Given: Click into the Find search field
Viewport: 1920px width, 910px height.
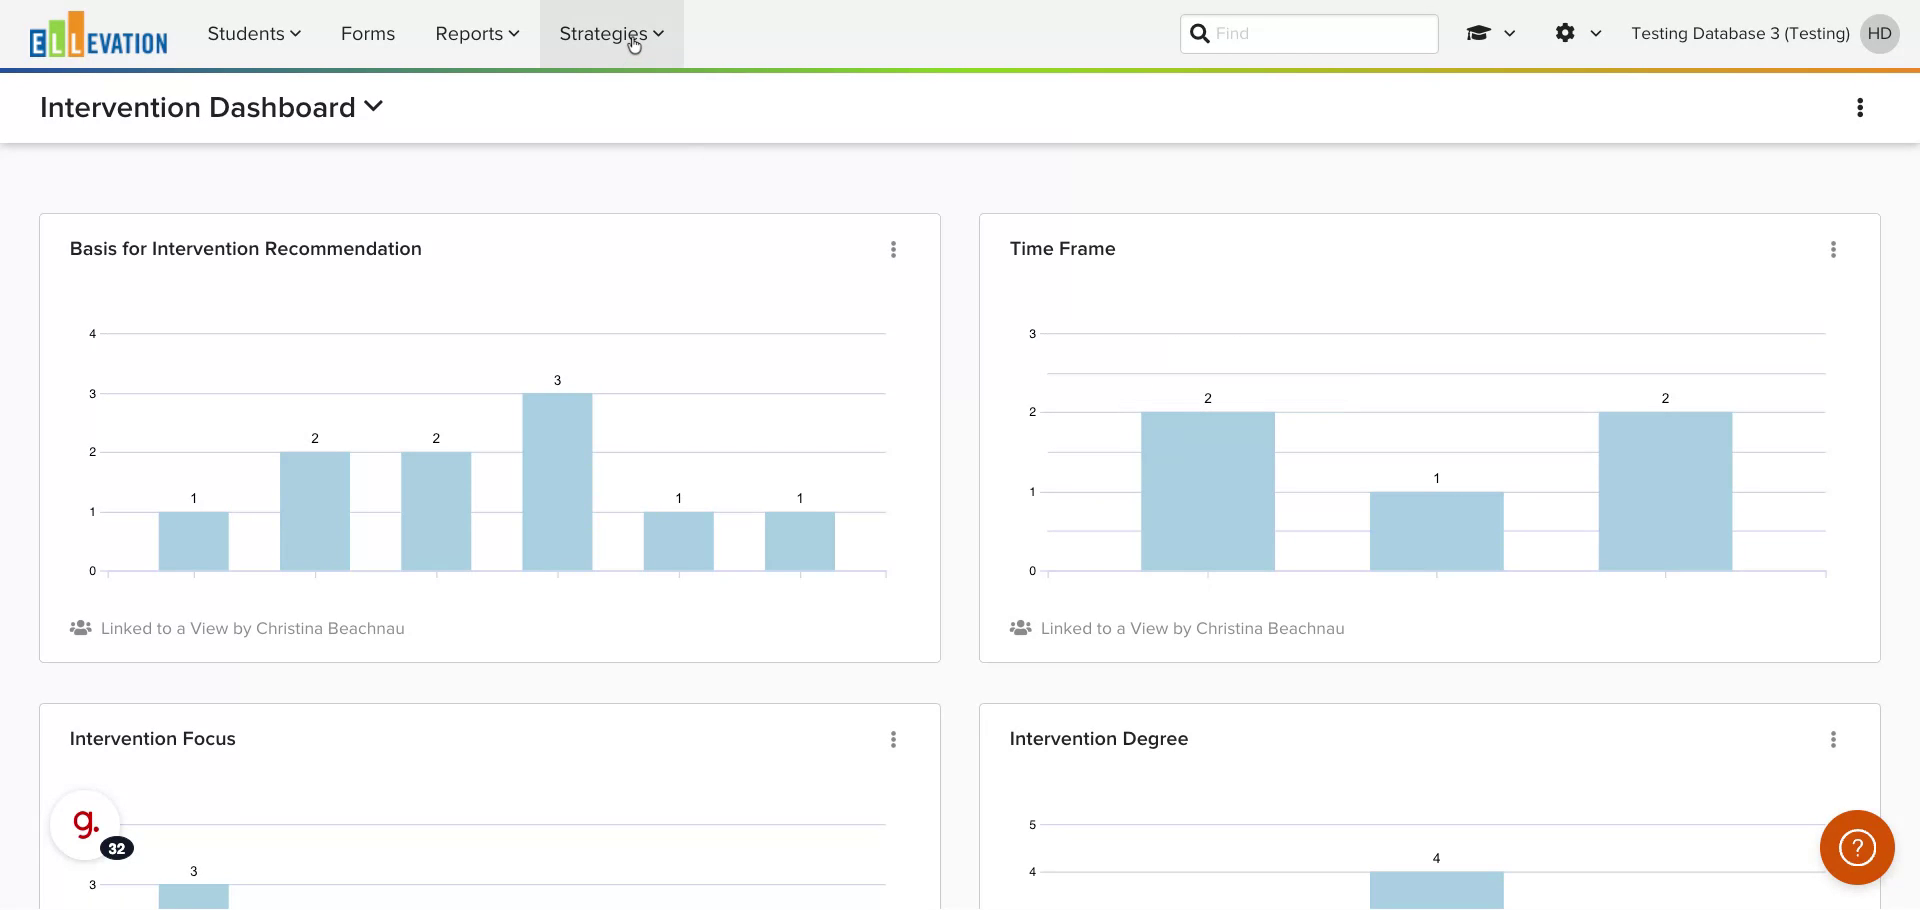Looking at the screenshot, I should tap(1320, 34).
